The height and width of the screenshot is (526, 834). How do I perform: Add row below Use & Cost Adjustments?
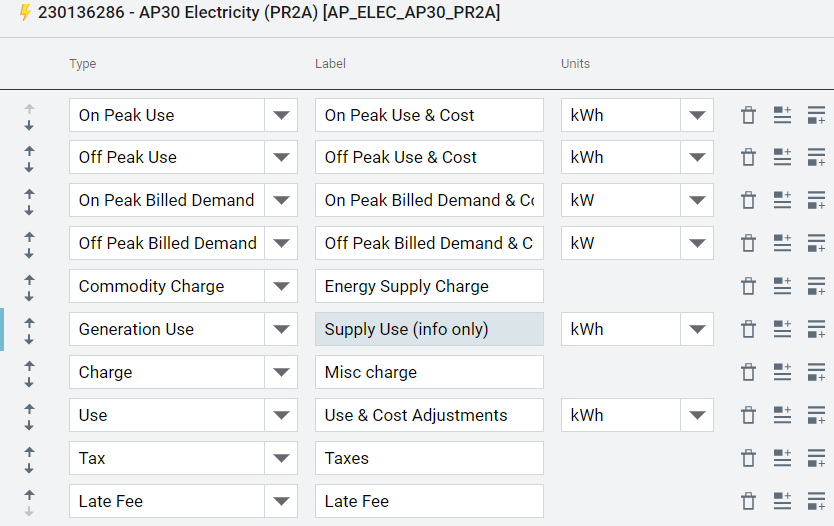(x=816, y=415)
